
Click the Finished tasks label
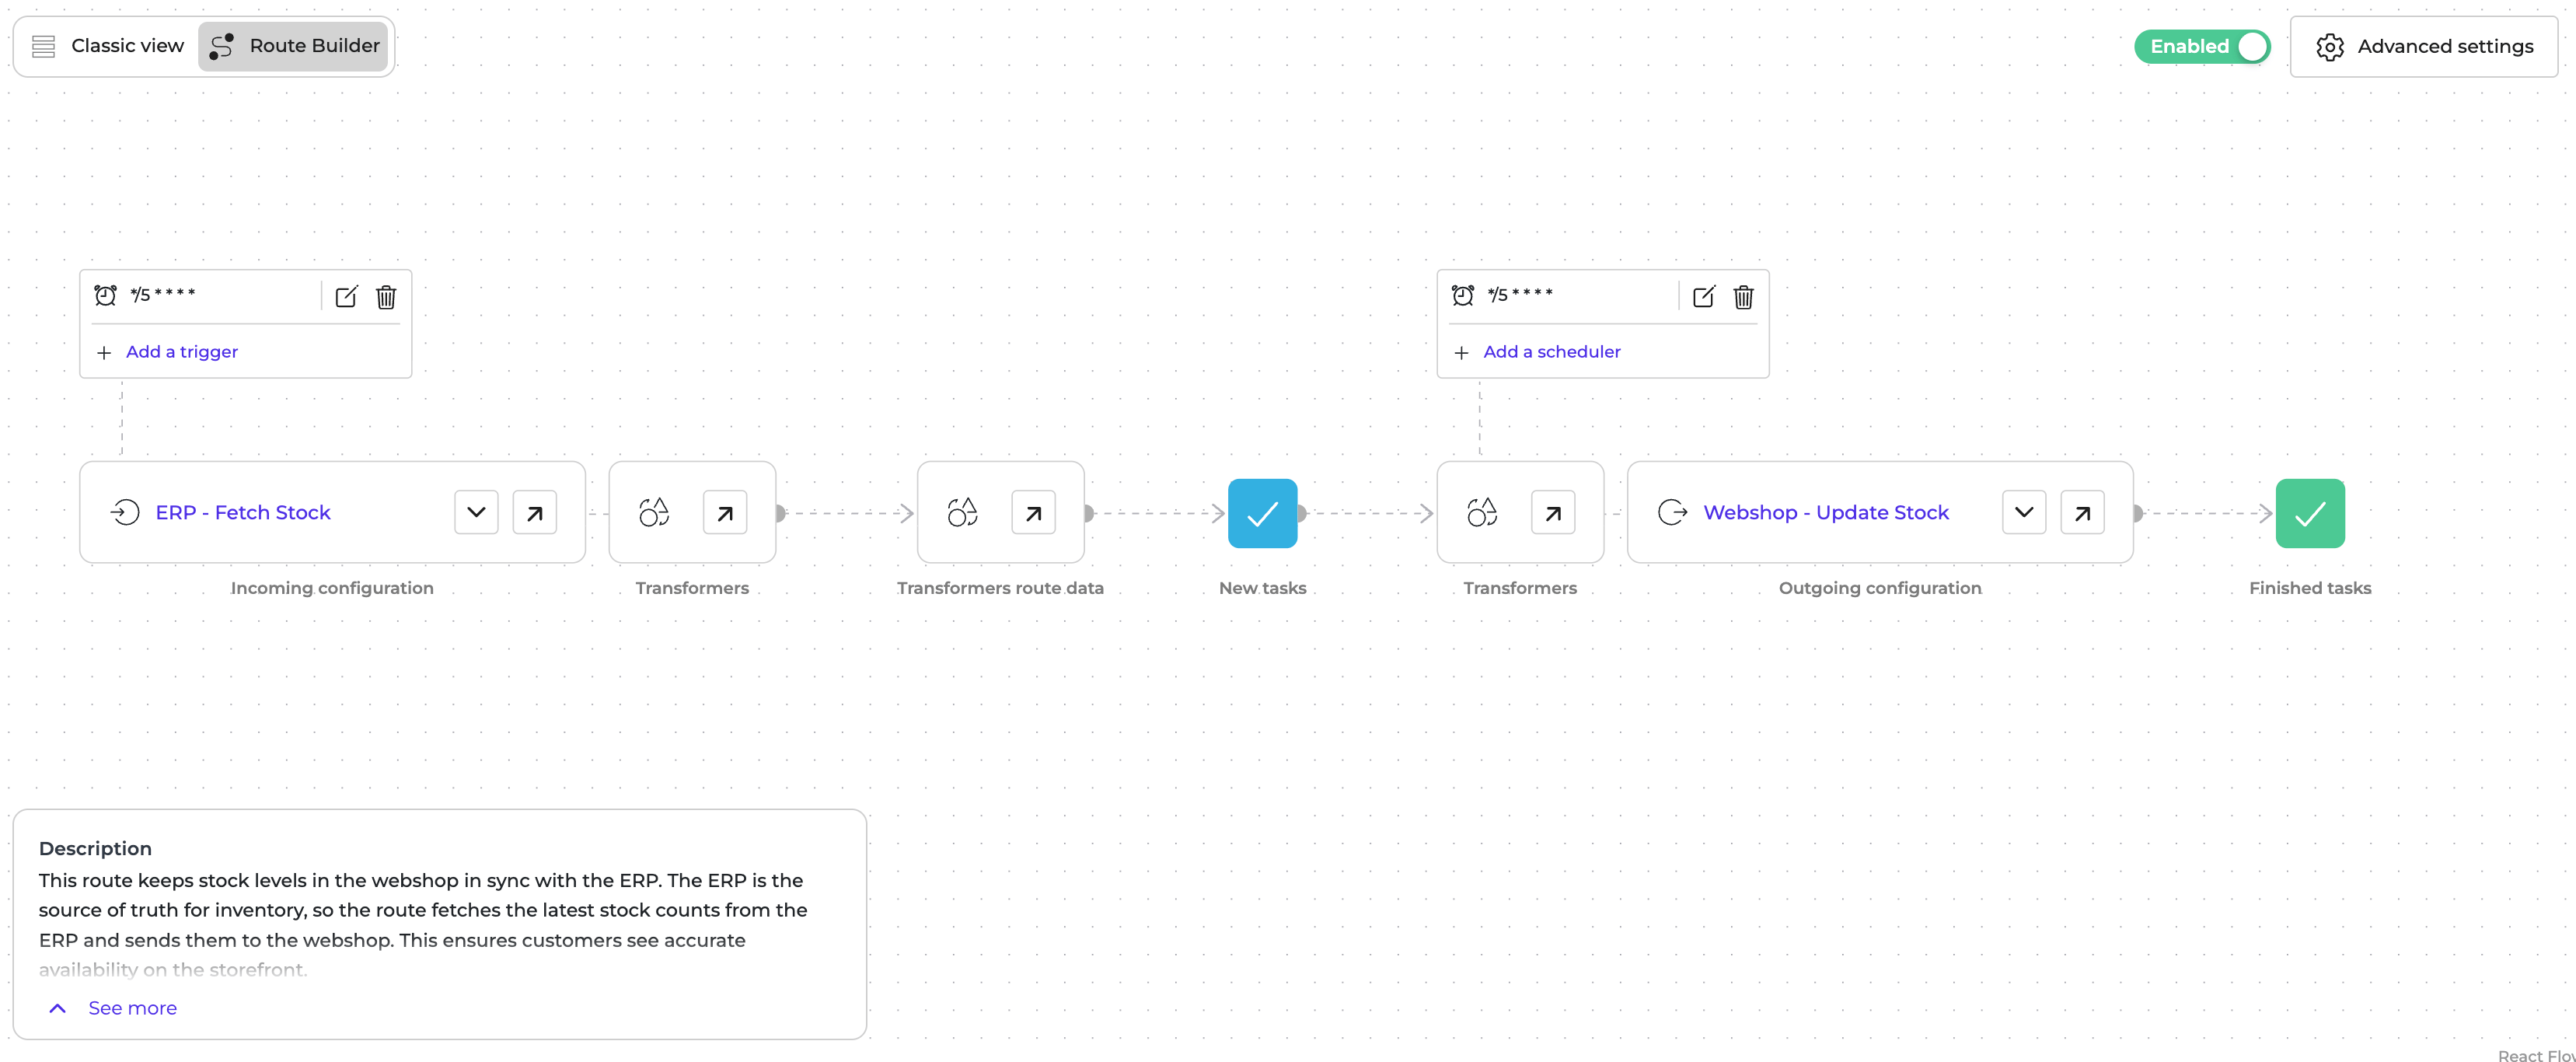pyautogui.click(x=2310, y=588)
